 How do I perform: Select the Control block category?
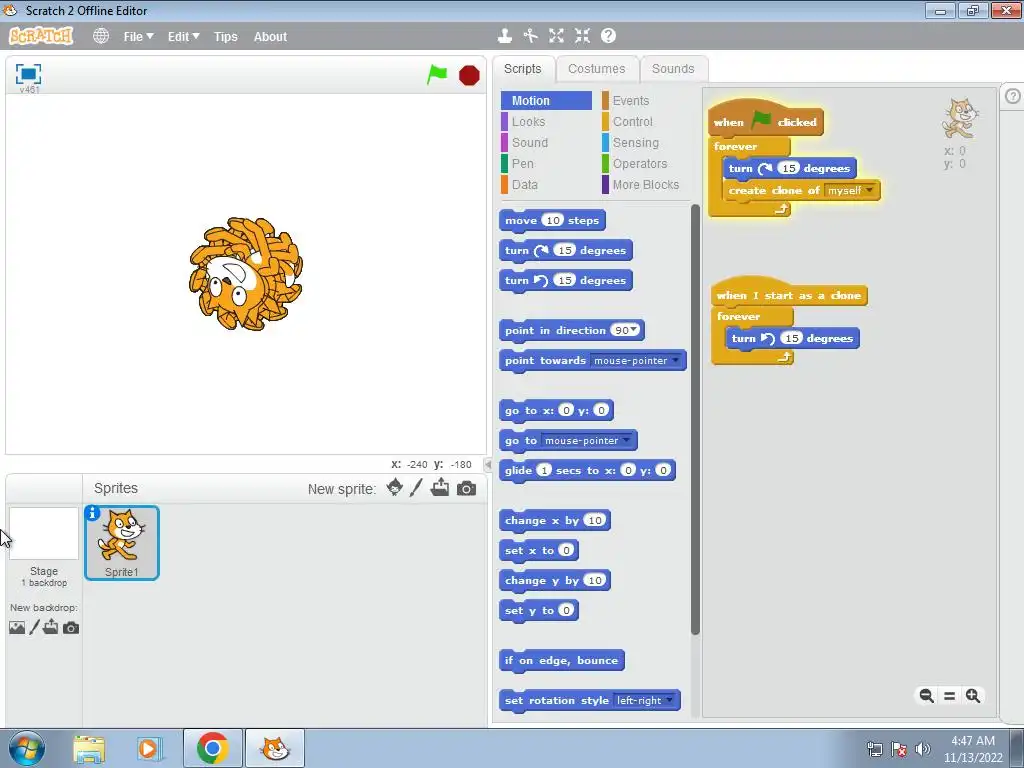[632, 121]
